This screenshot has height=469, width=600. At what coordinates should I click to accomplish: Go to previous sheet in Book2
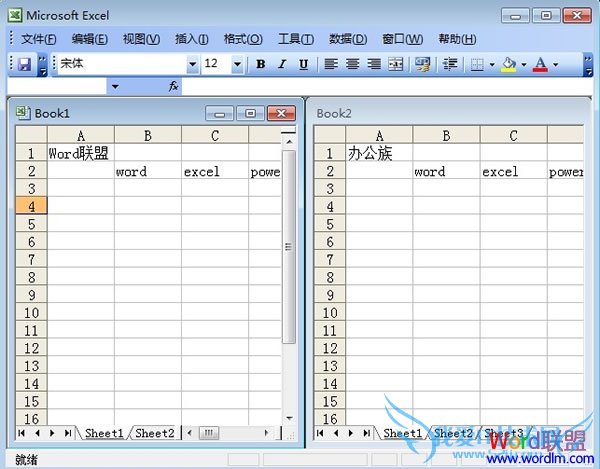tap(336, 433)
